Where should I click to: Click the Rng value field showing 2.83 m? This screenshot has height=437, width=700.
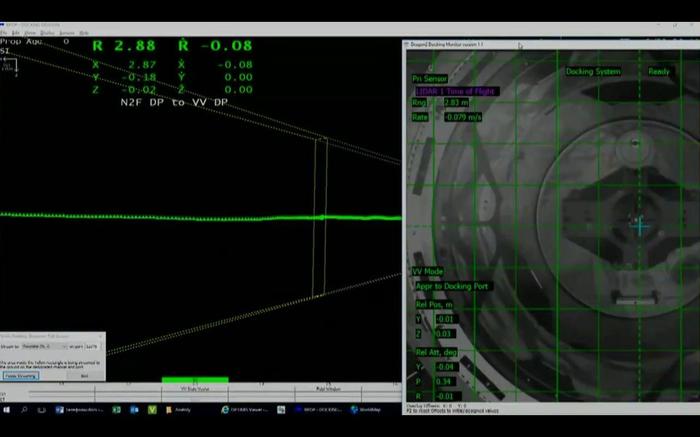click(x=456, y=103)
